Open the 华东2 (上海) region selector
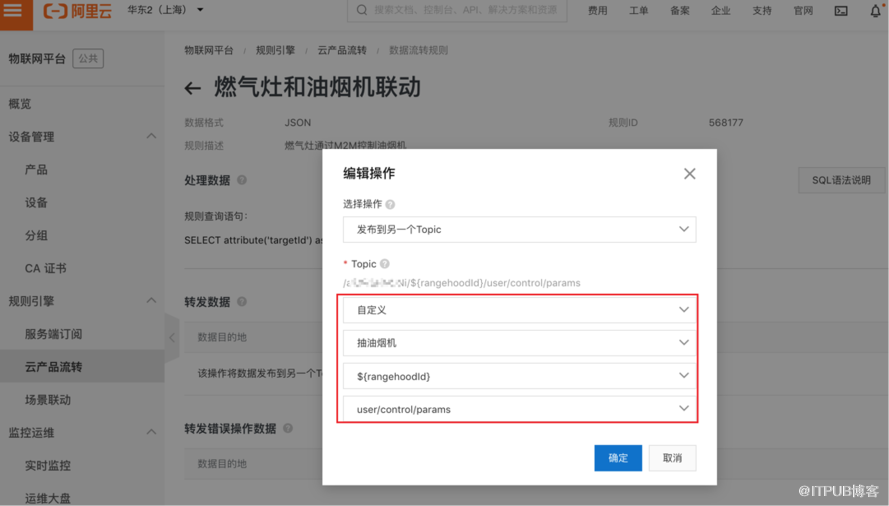The image size is (889, 506). pyautogui.click(x=165, y=11)
